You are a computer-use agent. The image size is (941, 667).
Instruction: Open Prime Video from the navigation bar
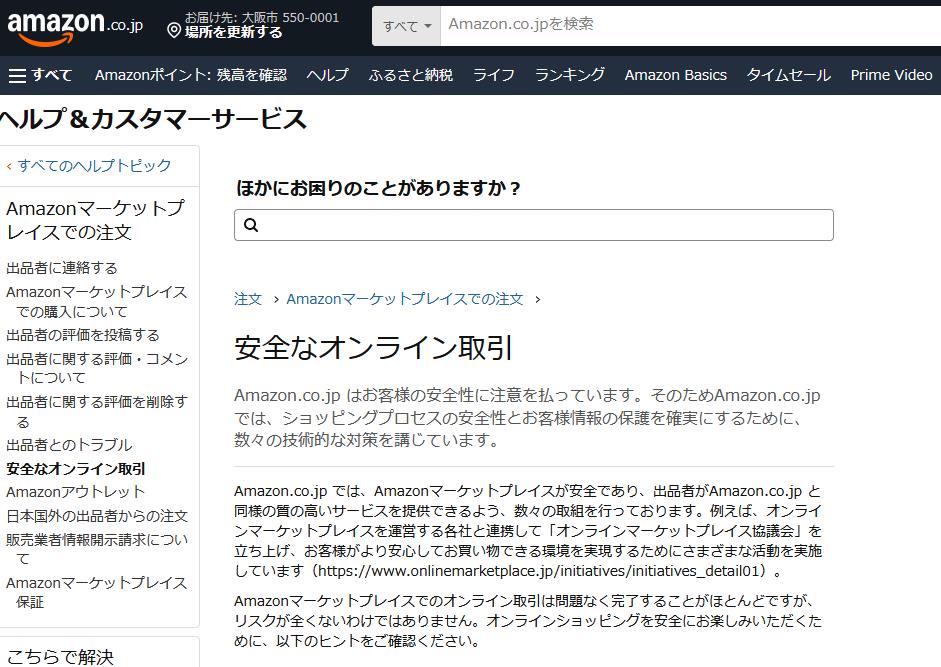tap(890, 74)
